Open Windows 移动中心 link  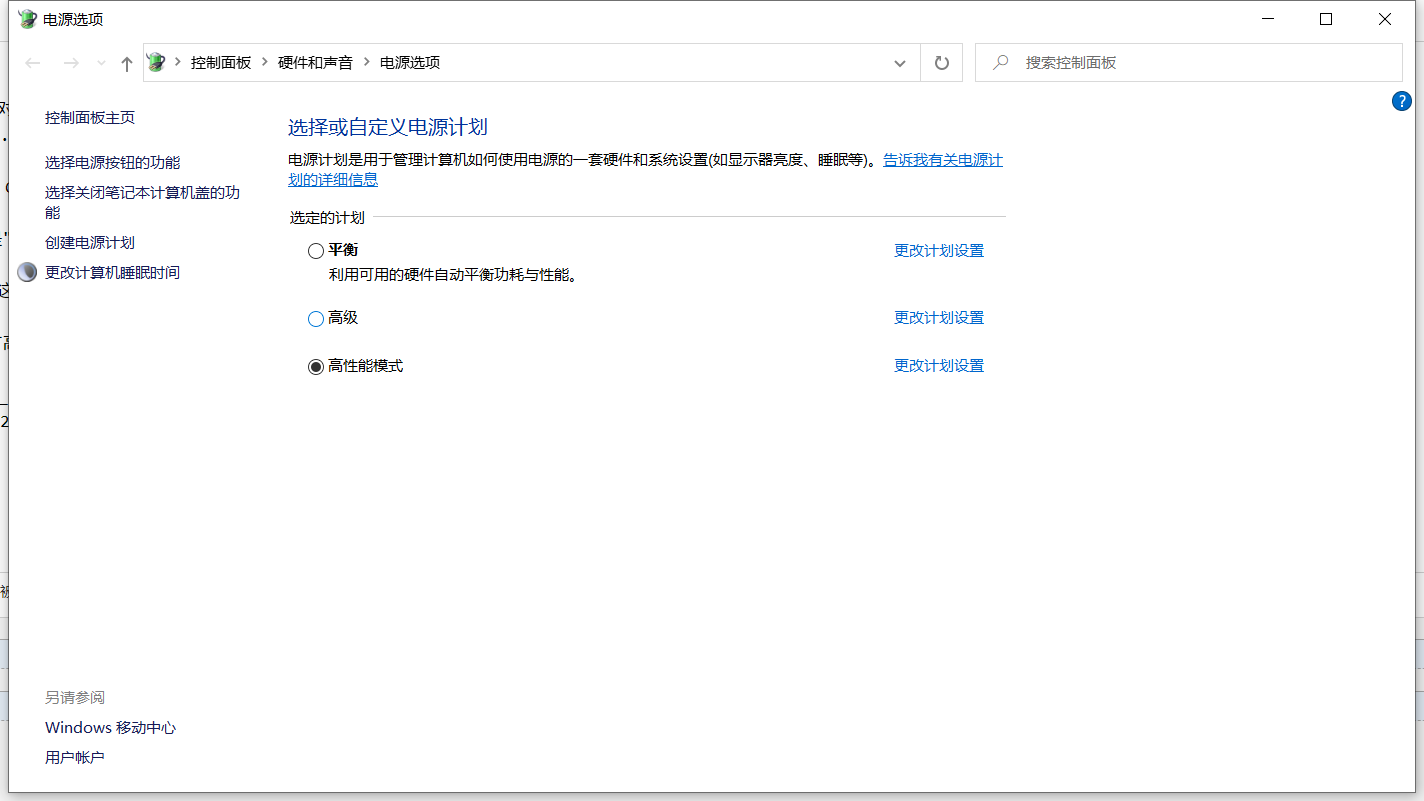click(111, 727)
